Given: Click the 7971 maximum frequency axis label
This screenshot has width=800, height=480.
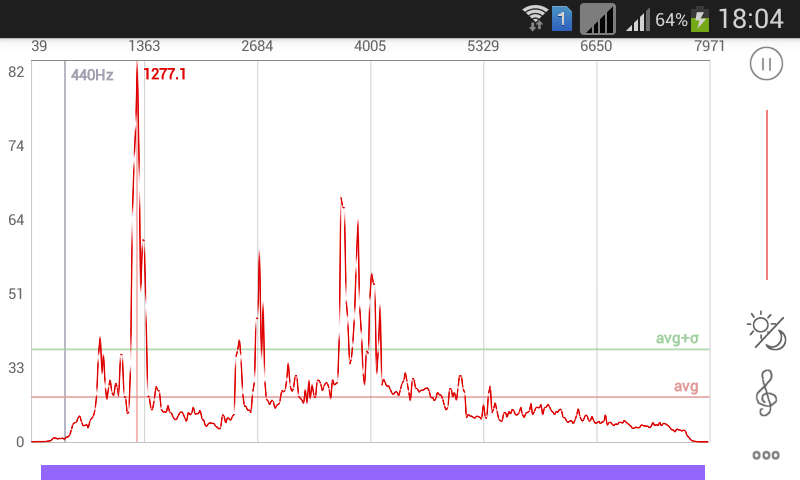Looking at the screenshot, I should [709, 46].
